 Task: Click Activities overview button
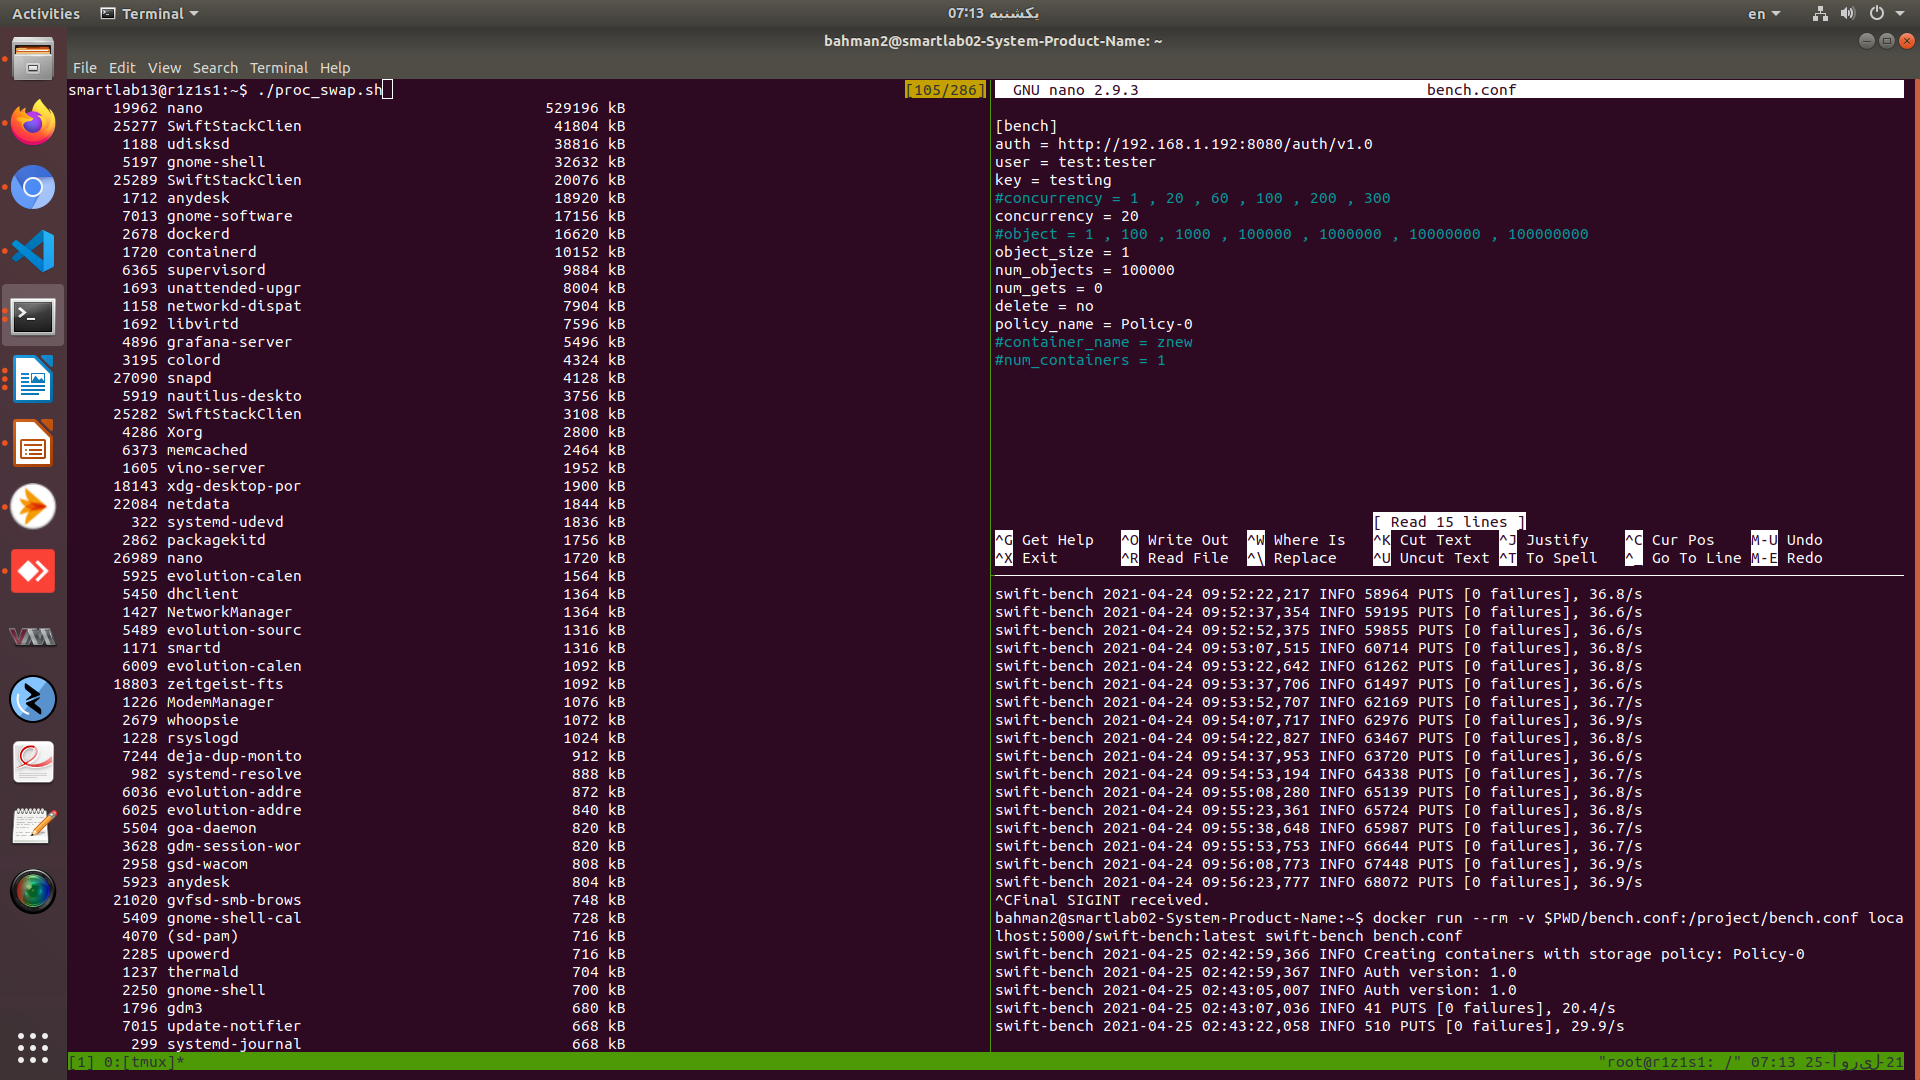coord(46,14)
